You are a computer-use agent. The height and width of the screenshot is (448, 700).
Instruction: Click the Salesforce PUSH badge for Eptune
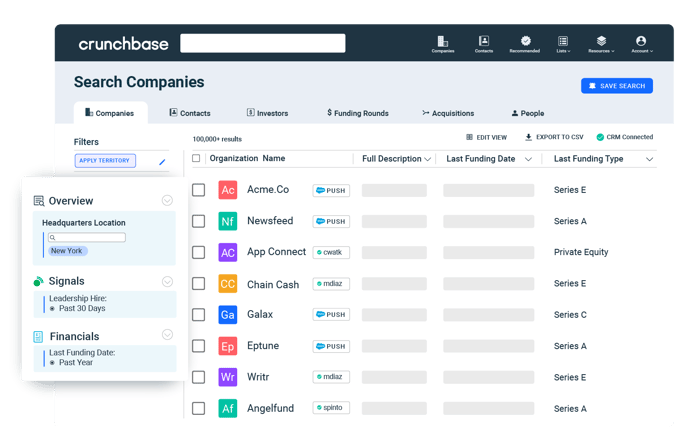pyautogui.click(x=331, y=346)
